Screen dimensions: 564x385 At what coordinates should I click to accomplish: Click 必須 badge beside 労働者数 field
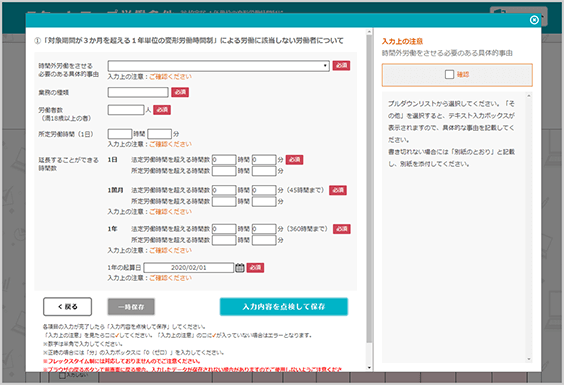[162, 110]
